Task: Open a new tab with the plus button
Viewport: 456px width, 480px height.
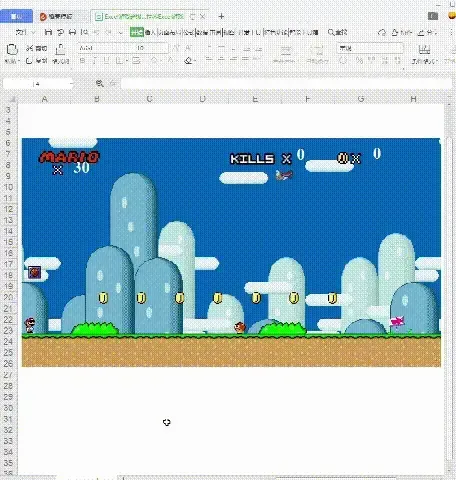Action: (x=221, y=16)
